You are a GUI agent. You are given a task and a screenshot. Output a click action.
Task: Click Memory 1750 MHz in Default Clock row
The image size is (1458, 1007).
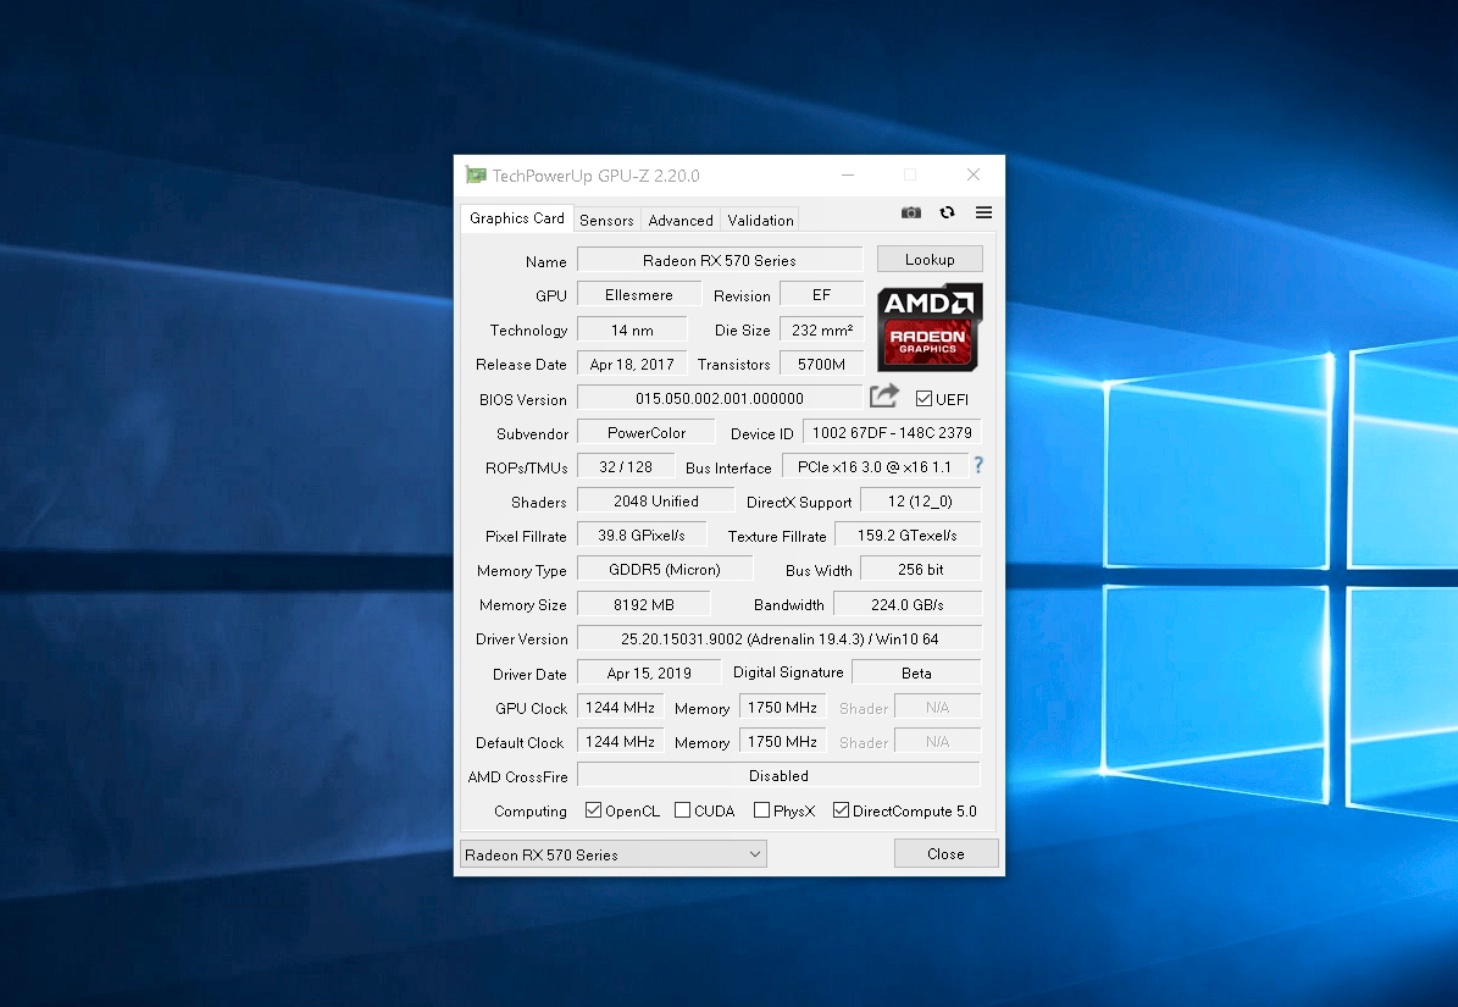(782, 741)
